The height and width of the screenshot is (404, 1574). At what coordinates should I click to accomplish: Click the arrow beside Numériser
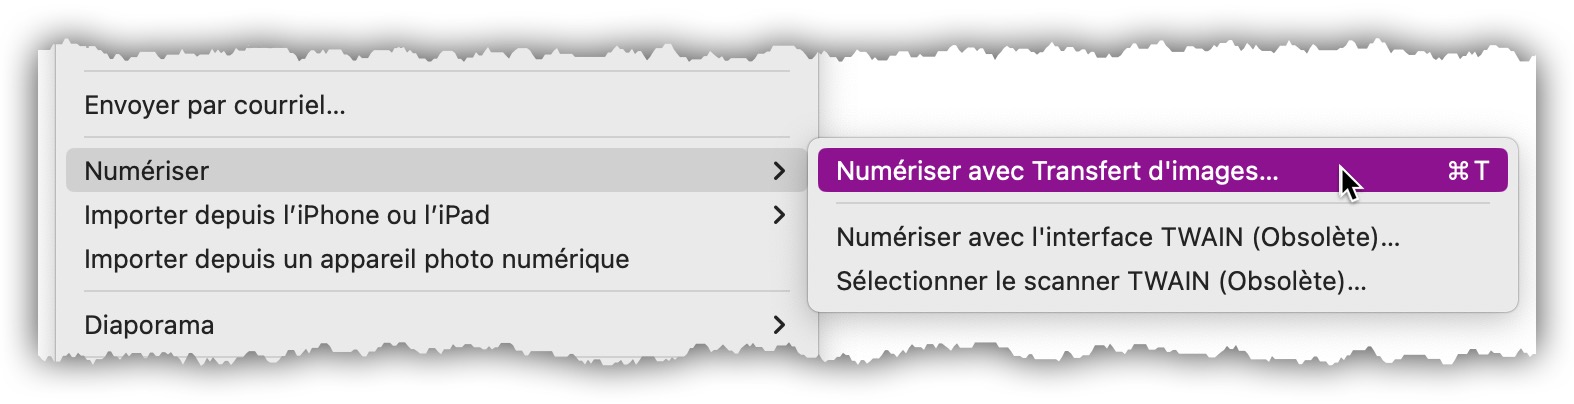(x=779, y=171)
